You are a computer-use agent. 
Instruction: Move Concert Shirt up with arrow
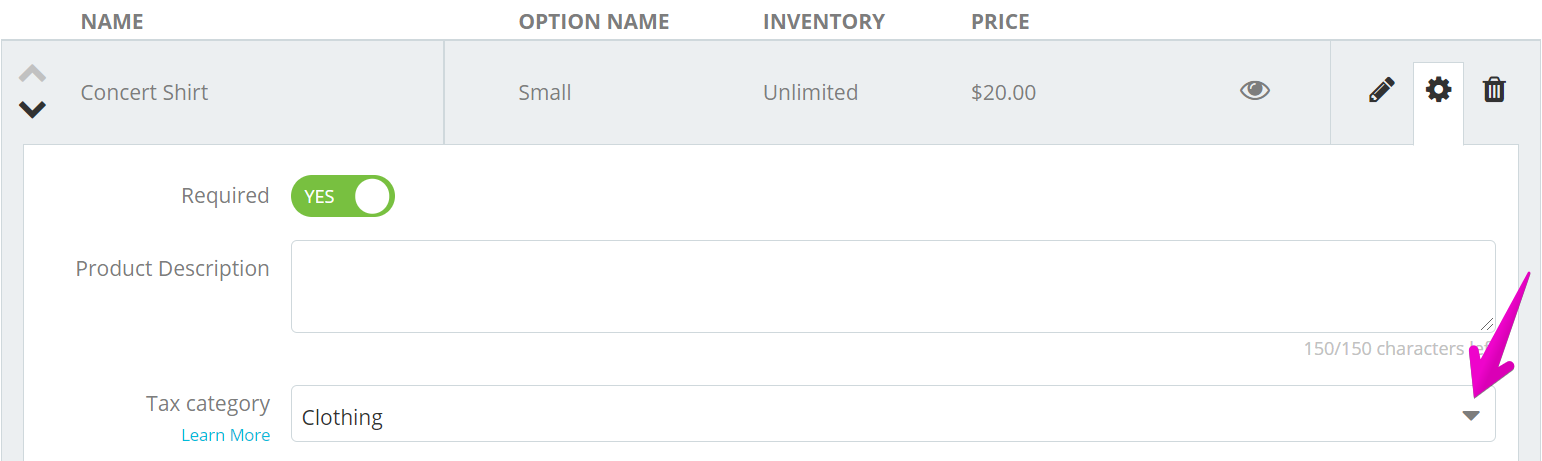[32, 73]
